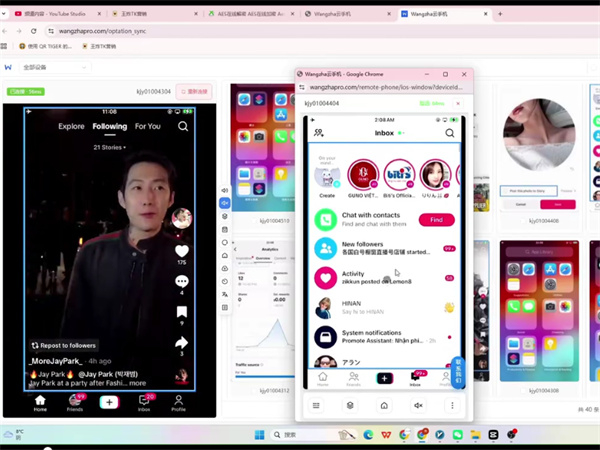Like the Jay Park video with the heart icon

[x=182, y=251]
